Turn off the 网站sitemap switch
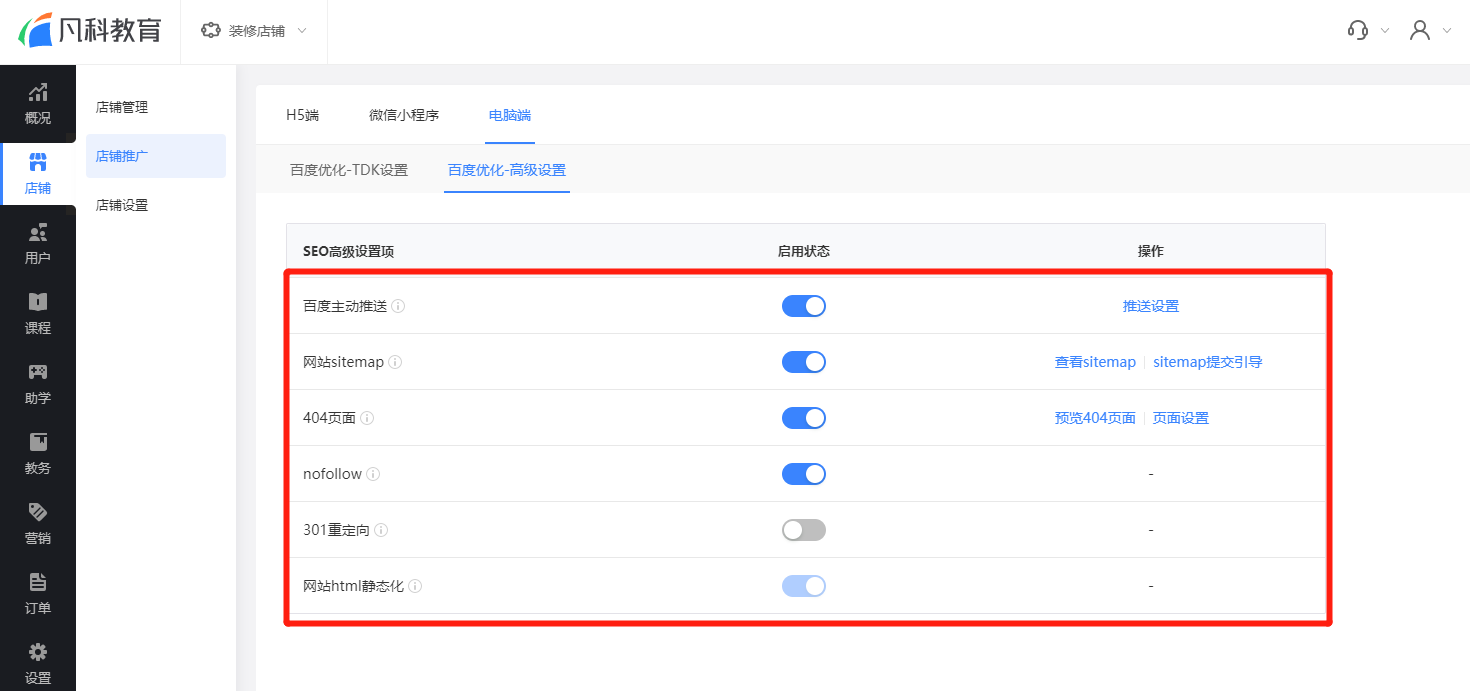 coord(804,362)
